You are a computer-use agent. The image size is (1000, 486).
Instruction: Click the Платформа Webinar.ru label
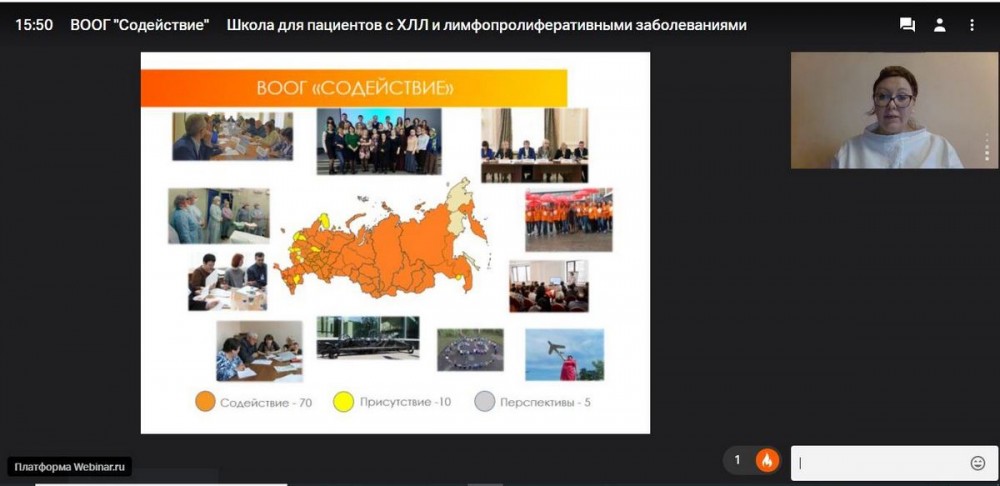(70, 466)
